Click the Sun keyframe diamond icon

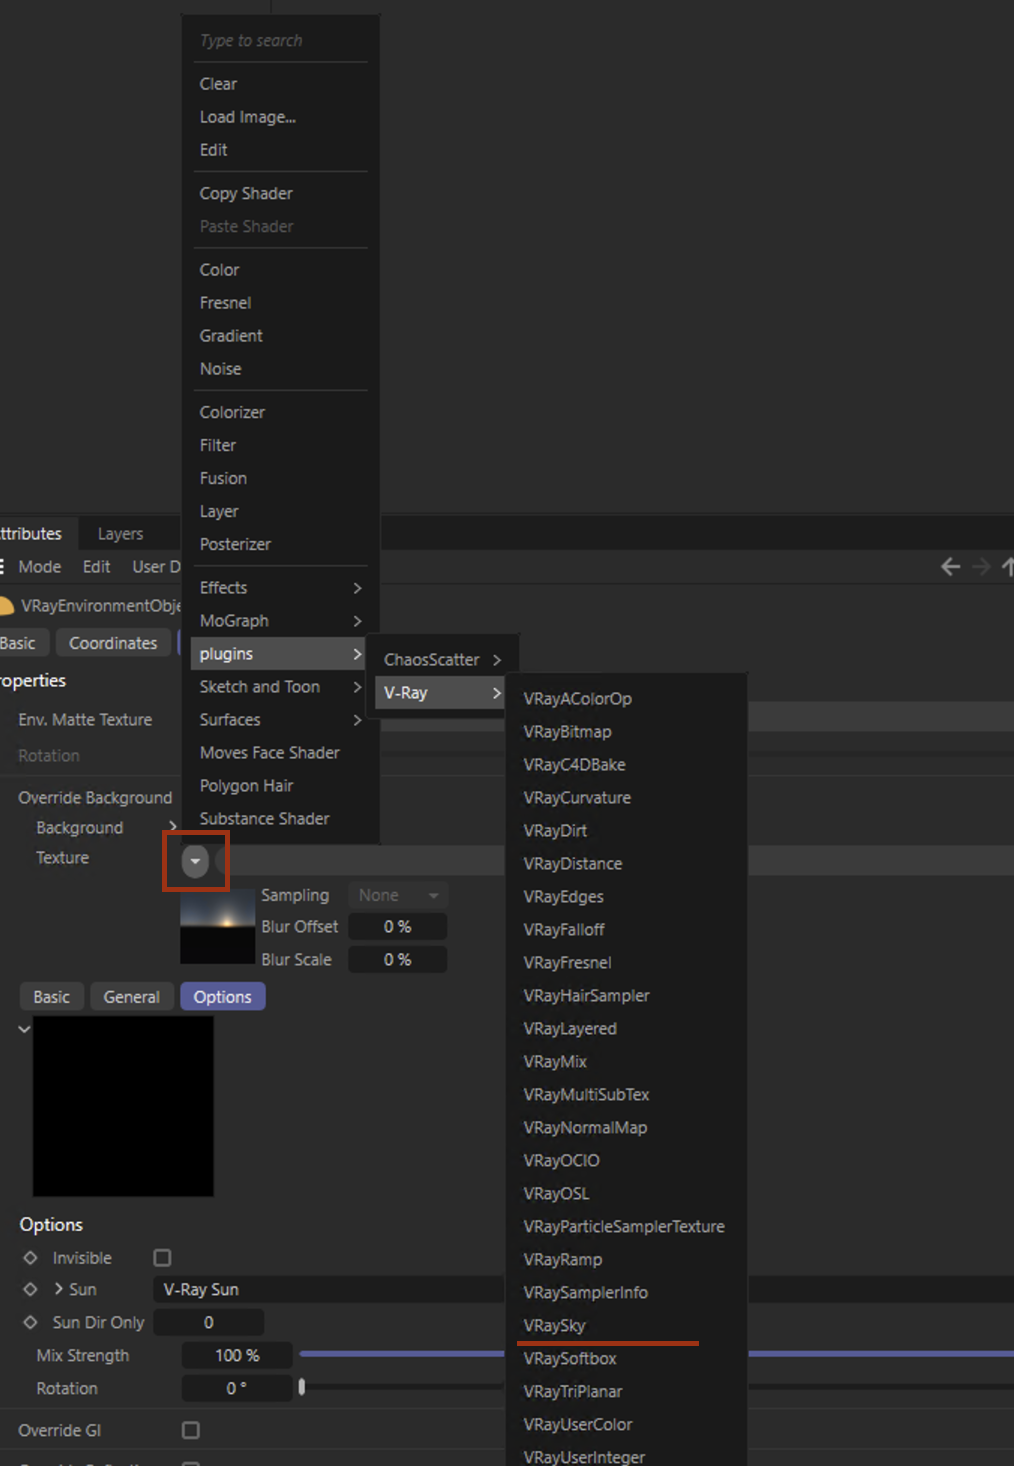click(x=30, y=1290)
